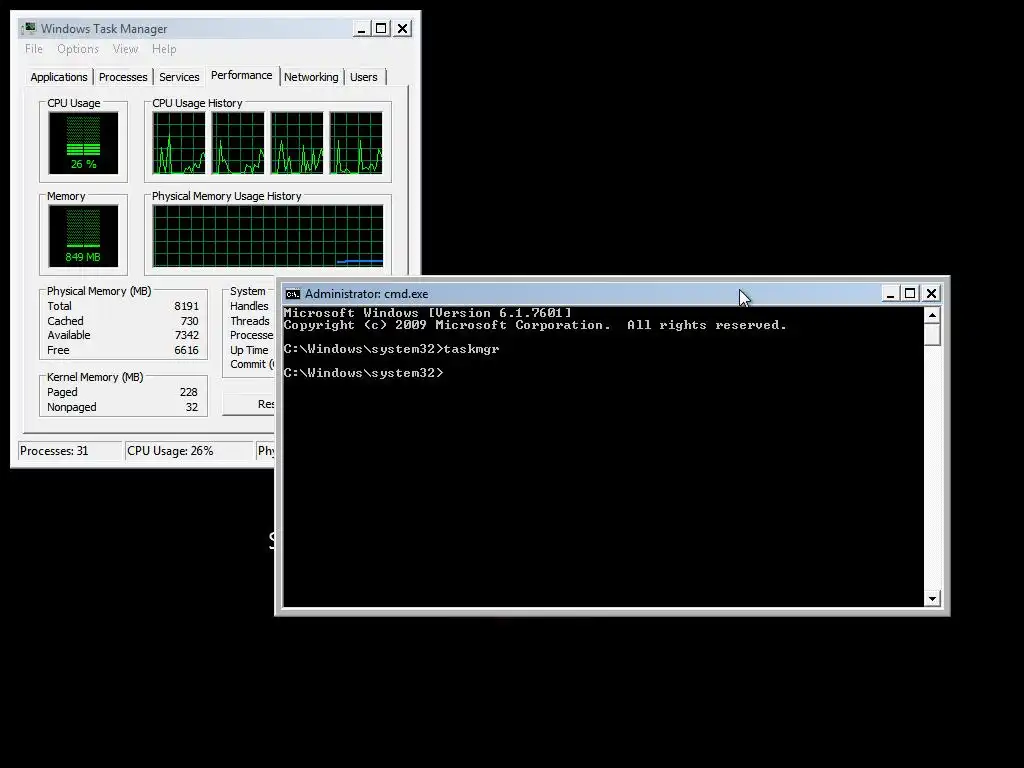Screen dimensions: 1024x768
Task: Click the CPU Usage 26 % gauge
Action: (84, 143)
